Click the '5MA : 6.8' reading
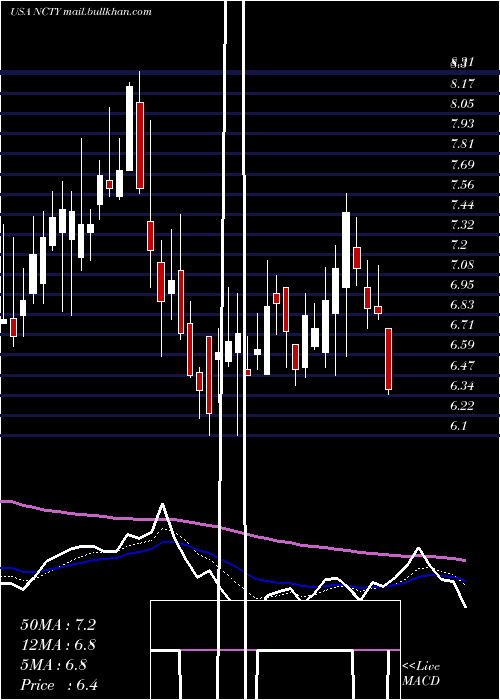This screenshot has width=500, height=700. tap(54, 665)
